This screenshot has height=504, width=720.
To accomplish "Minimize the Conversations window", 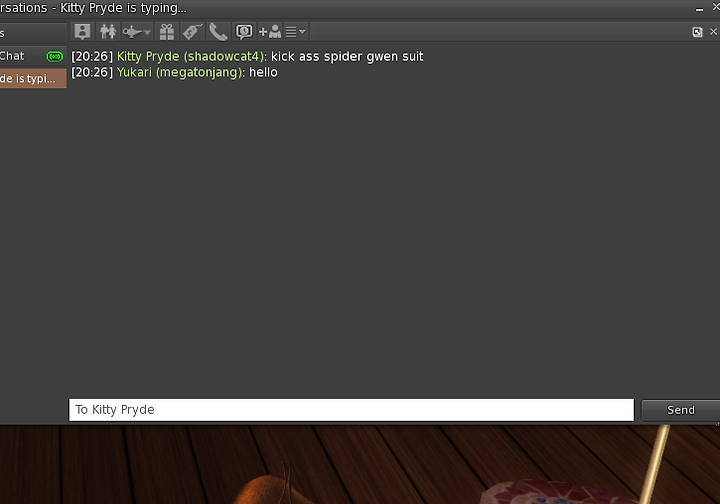I will pyautogui.click(x=699, y=9).
